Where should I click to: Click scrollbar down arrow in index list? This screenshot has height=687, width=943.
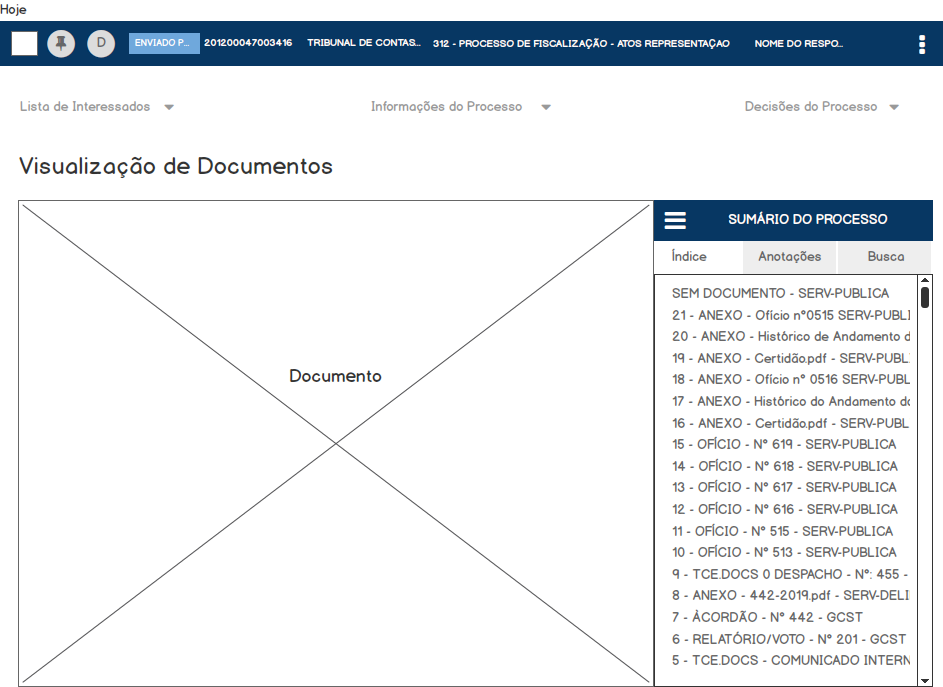tap(925, 679)
